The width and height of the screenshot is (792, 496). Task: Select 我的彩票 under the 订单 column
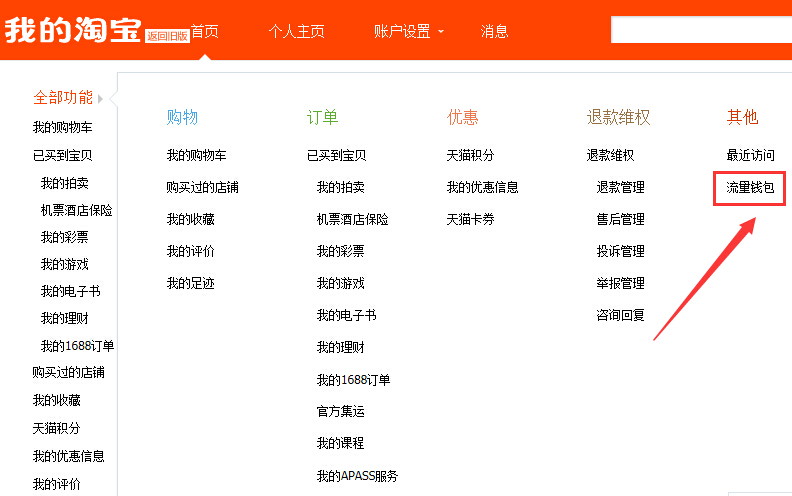tap(341, 251)
